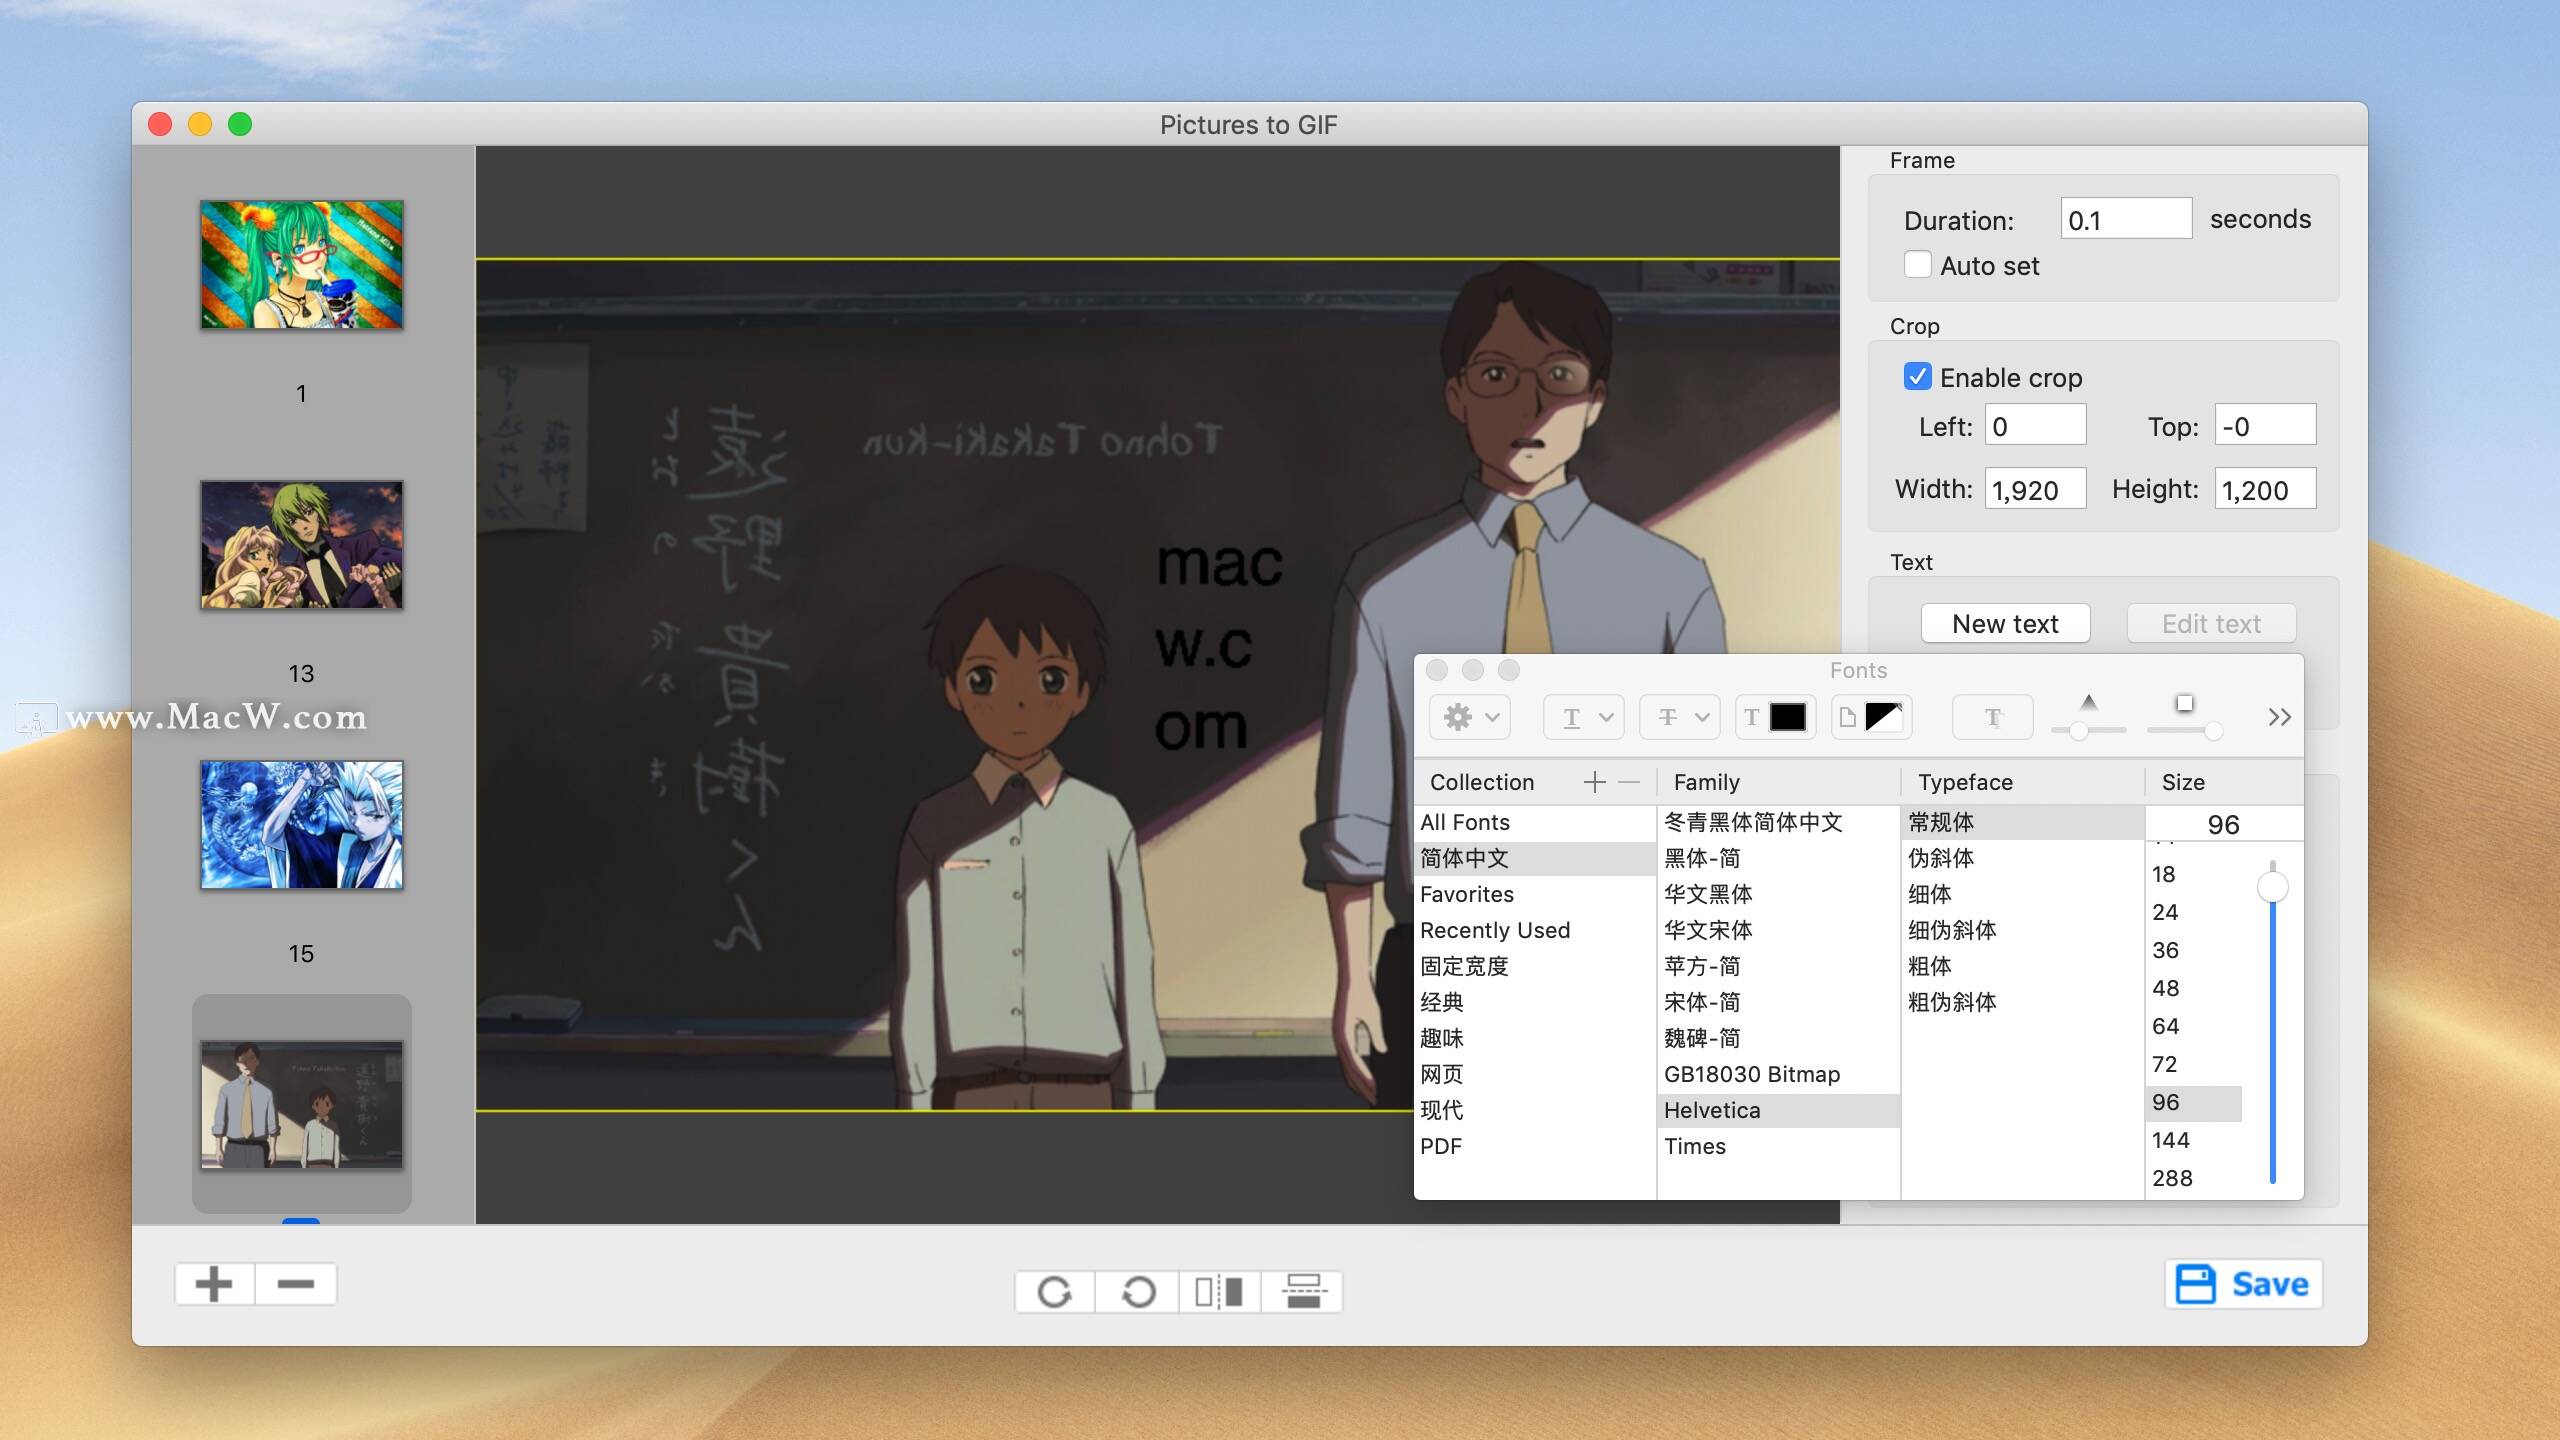Choose the GB18030 Bitmap font family
The image size is (2560, 1440).
click(1778, 1074)
